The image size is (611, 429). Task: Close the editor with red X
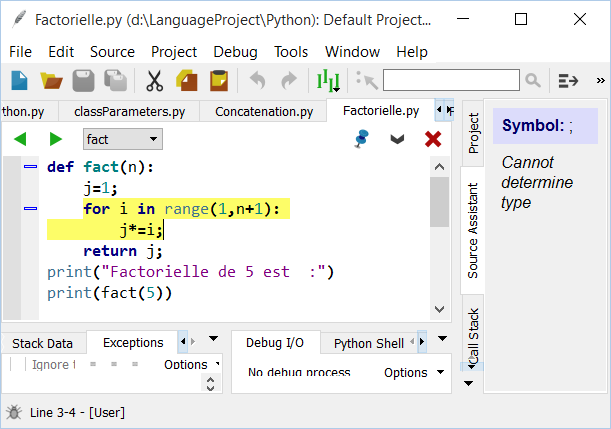click(433, 139)
